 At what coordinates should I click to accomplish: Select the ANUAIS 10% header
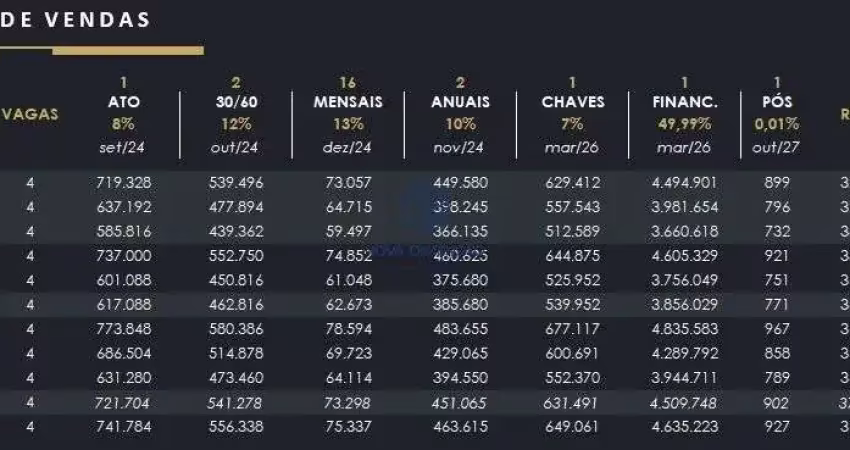(x=460, y=114)
